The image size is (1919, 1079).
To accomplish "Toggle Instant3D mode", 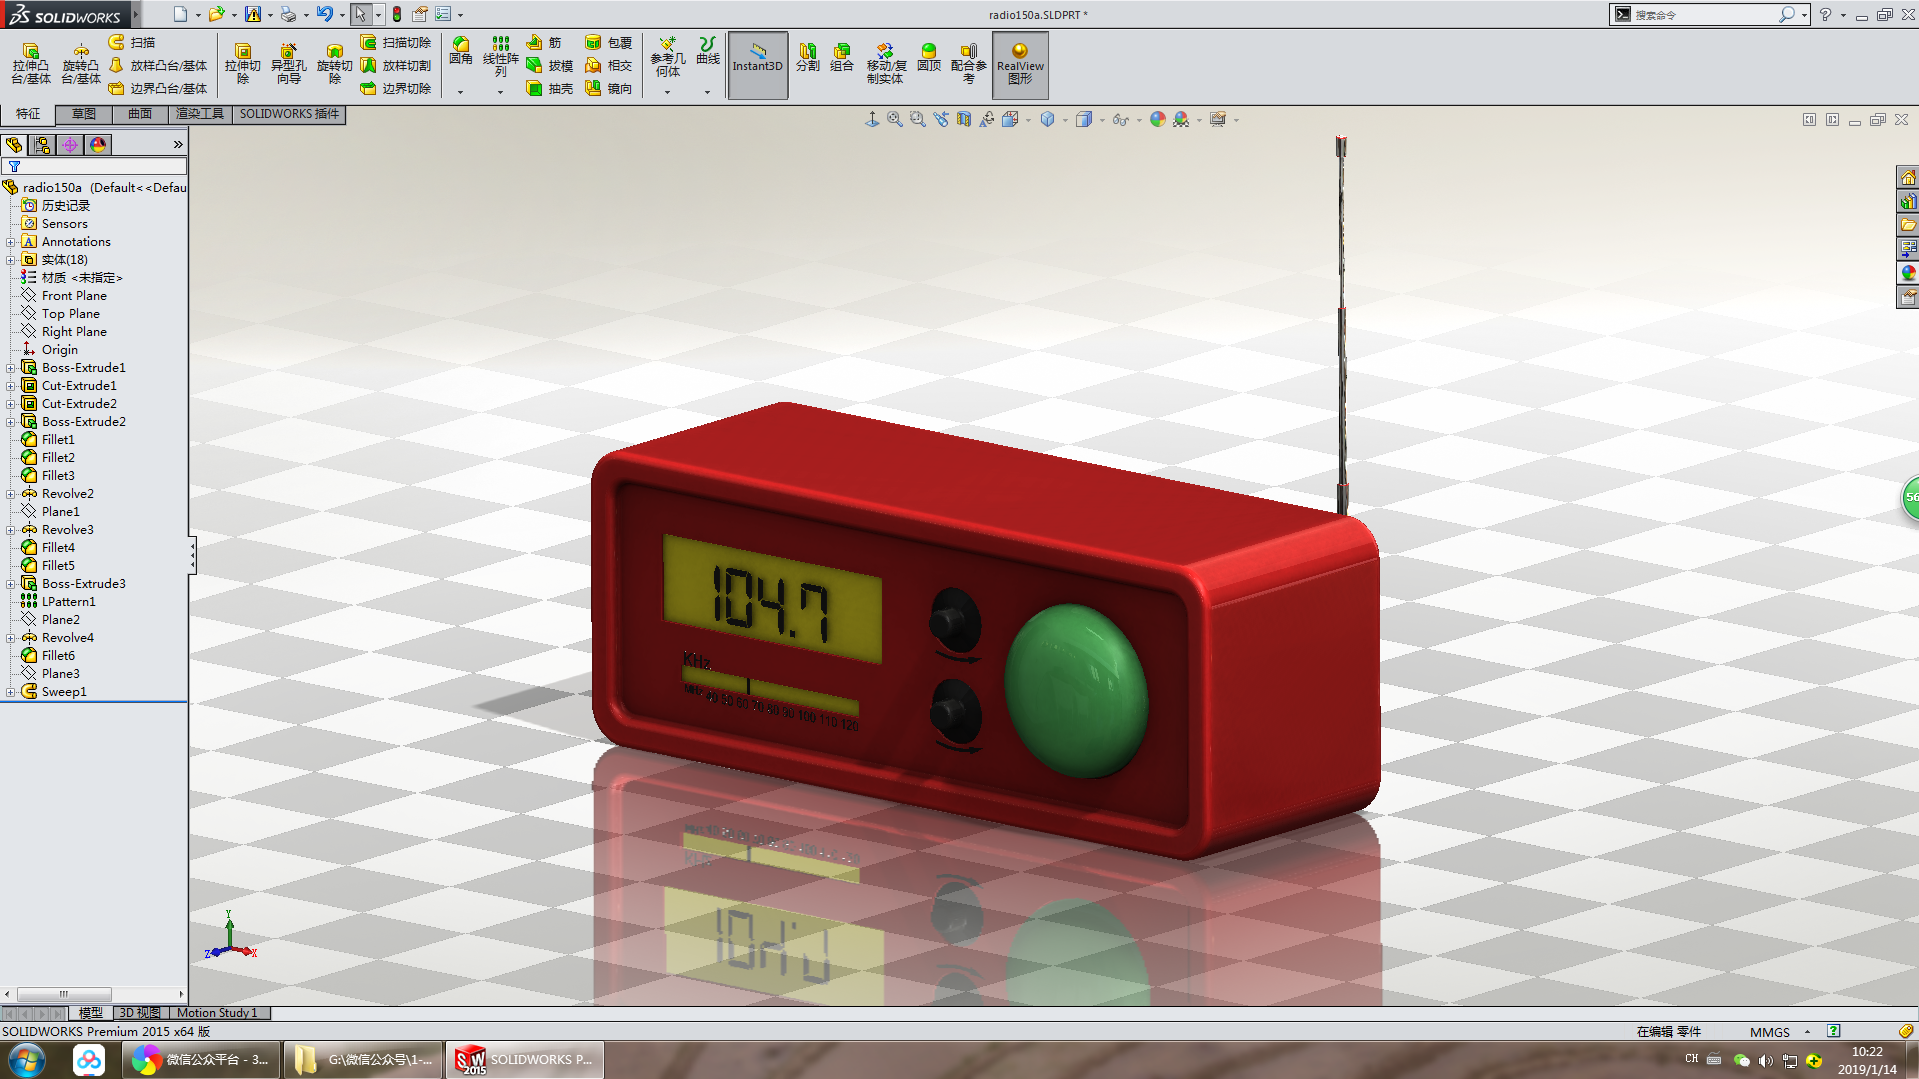I will pyautogui.click(x=758, y=65).
